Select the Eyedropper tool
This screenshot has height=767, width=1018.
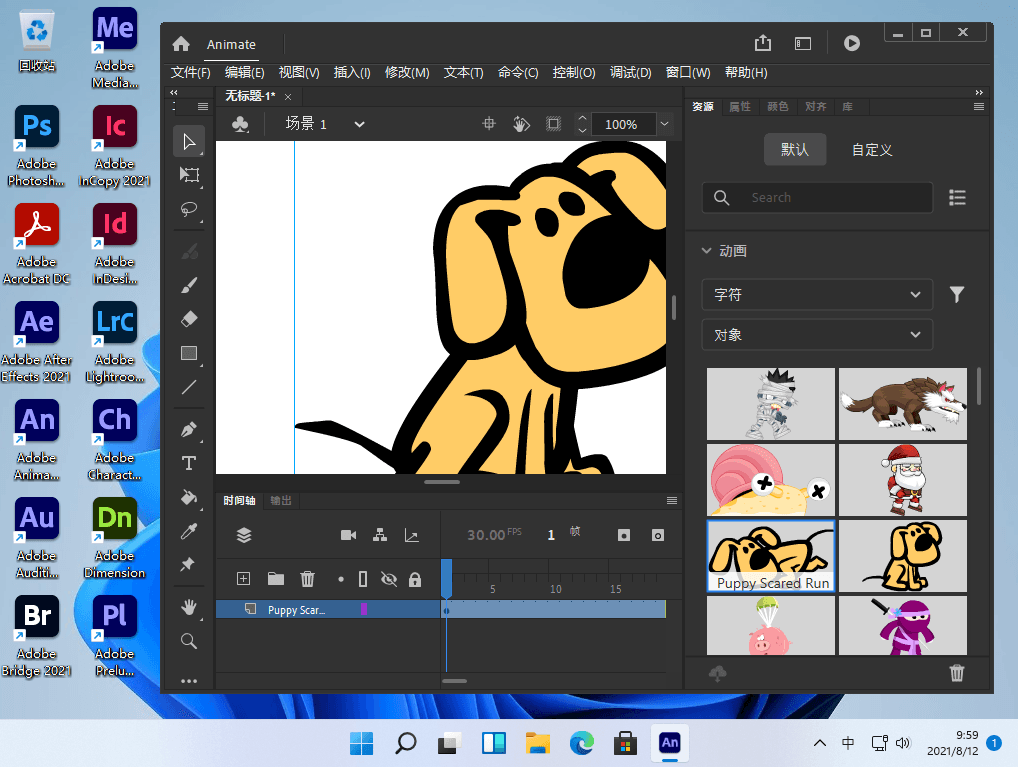coord(189,531)
